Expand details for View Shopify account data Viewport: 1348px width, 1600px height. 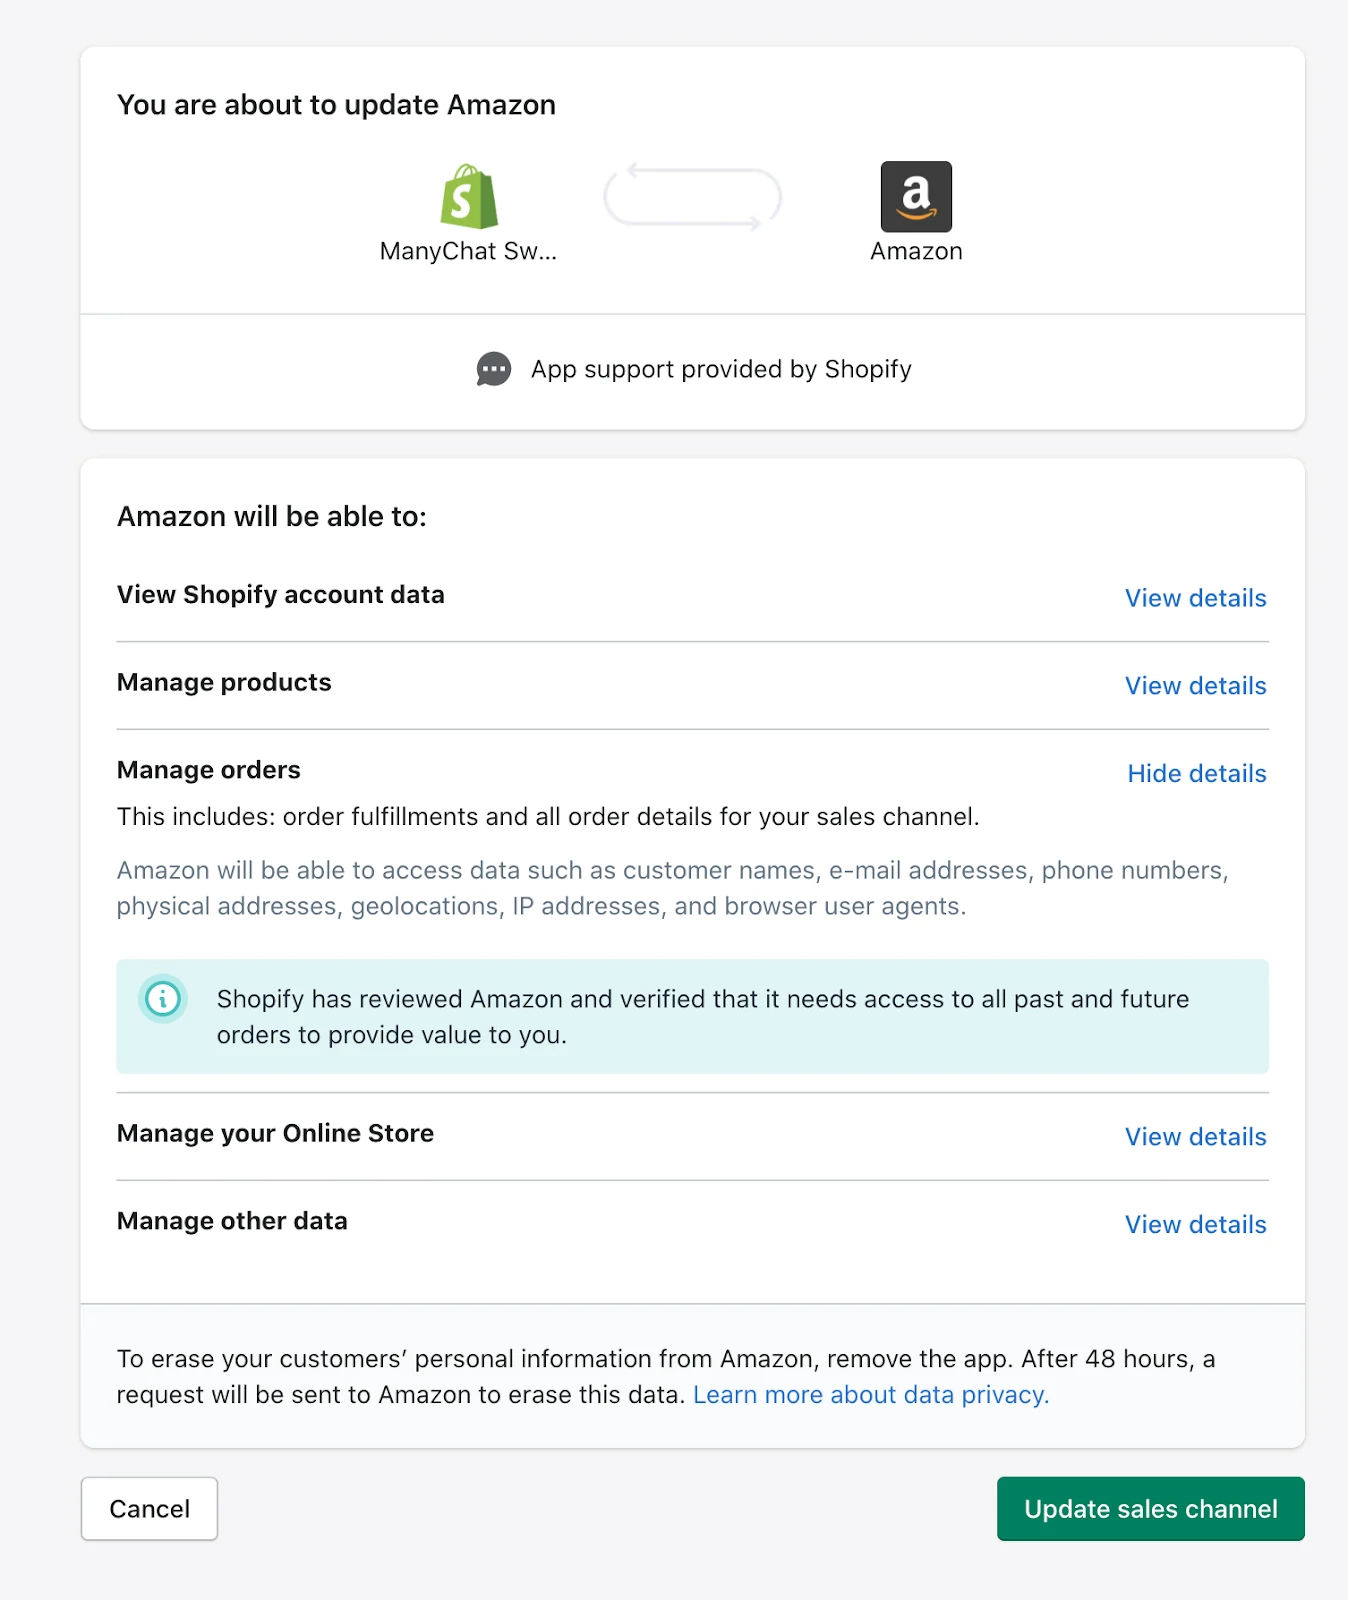pyautogui.click(x=1195, y=598)
